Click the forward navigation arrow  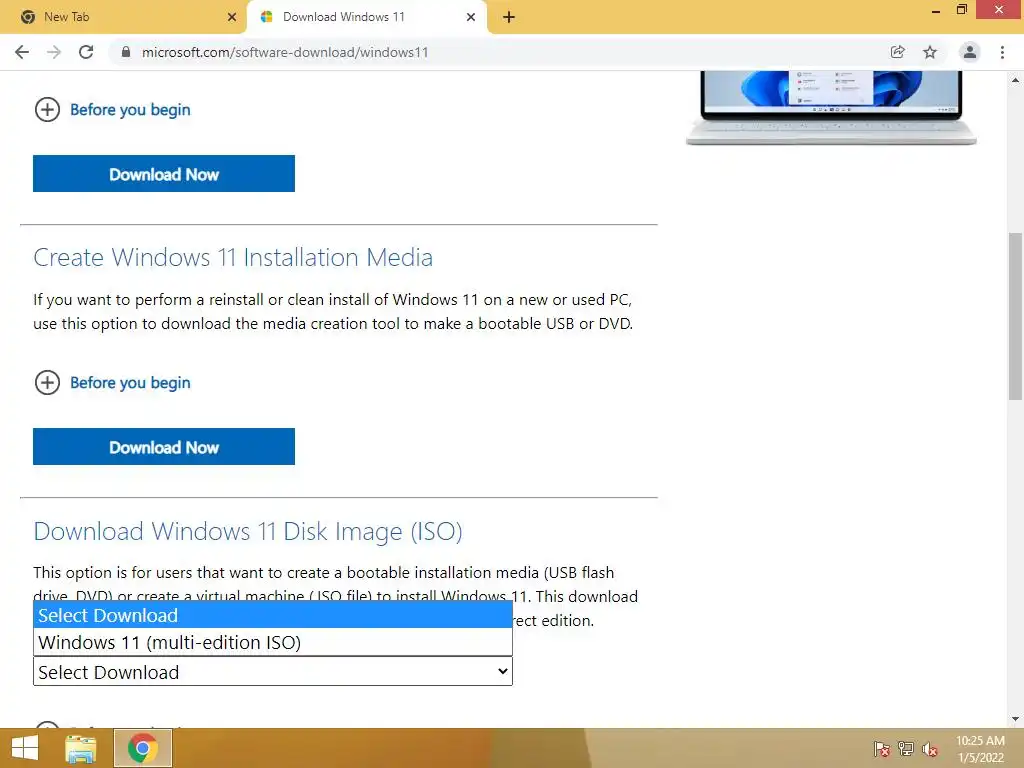tap(54, 52)
